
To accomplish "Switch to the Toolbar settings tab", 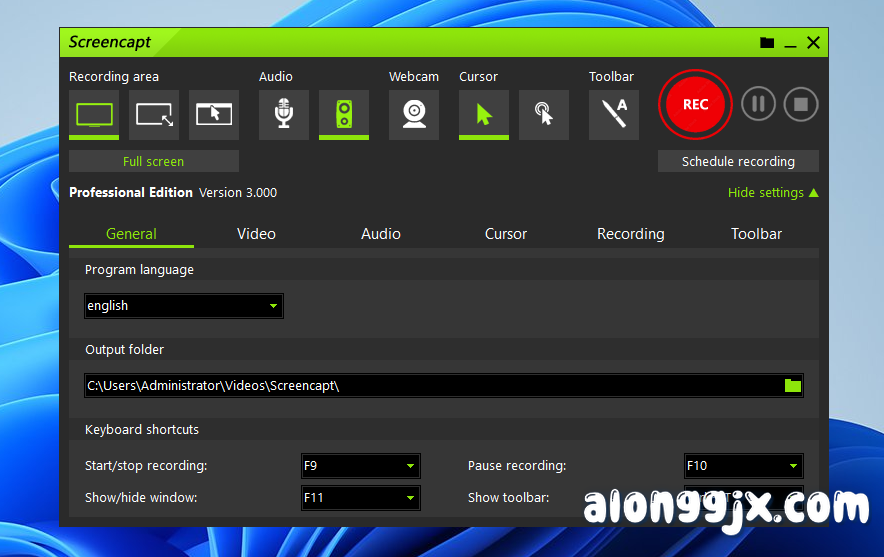I will 756,234.
